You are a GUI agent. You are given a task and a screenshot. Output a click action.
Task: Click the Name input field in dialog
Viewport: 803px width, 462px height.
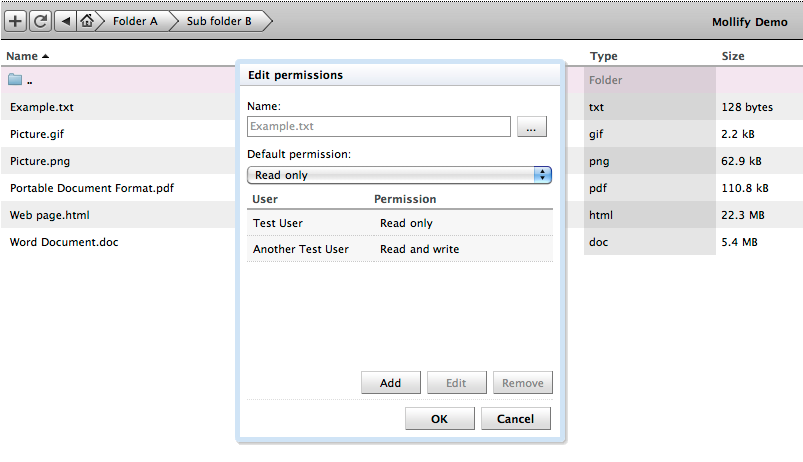[x=378, y=127]
